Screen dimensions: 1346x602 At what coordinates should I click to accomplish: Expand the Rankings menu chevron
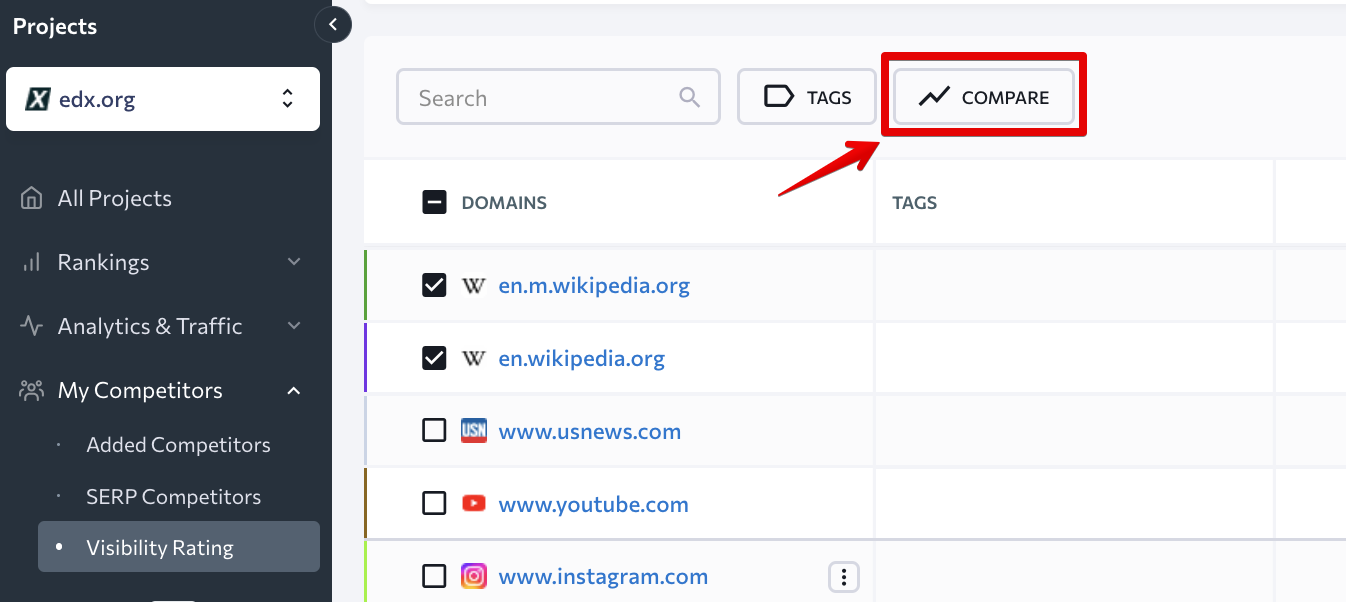(x=294, y=262)
